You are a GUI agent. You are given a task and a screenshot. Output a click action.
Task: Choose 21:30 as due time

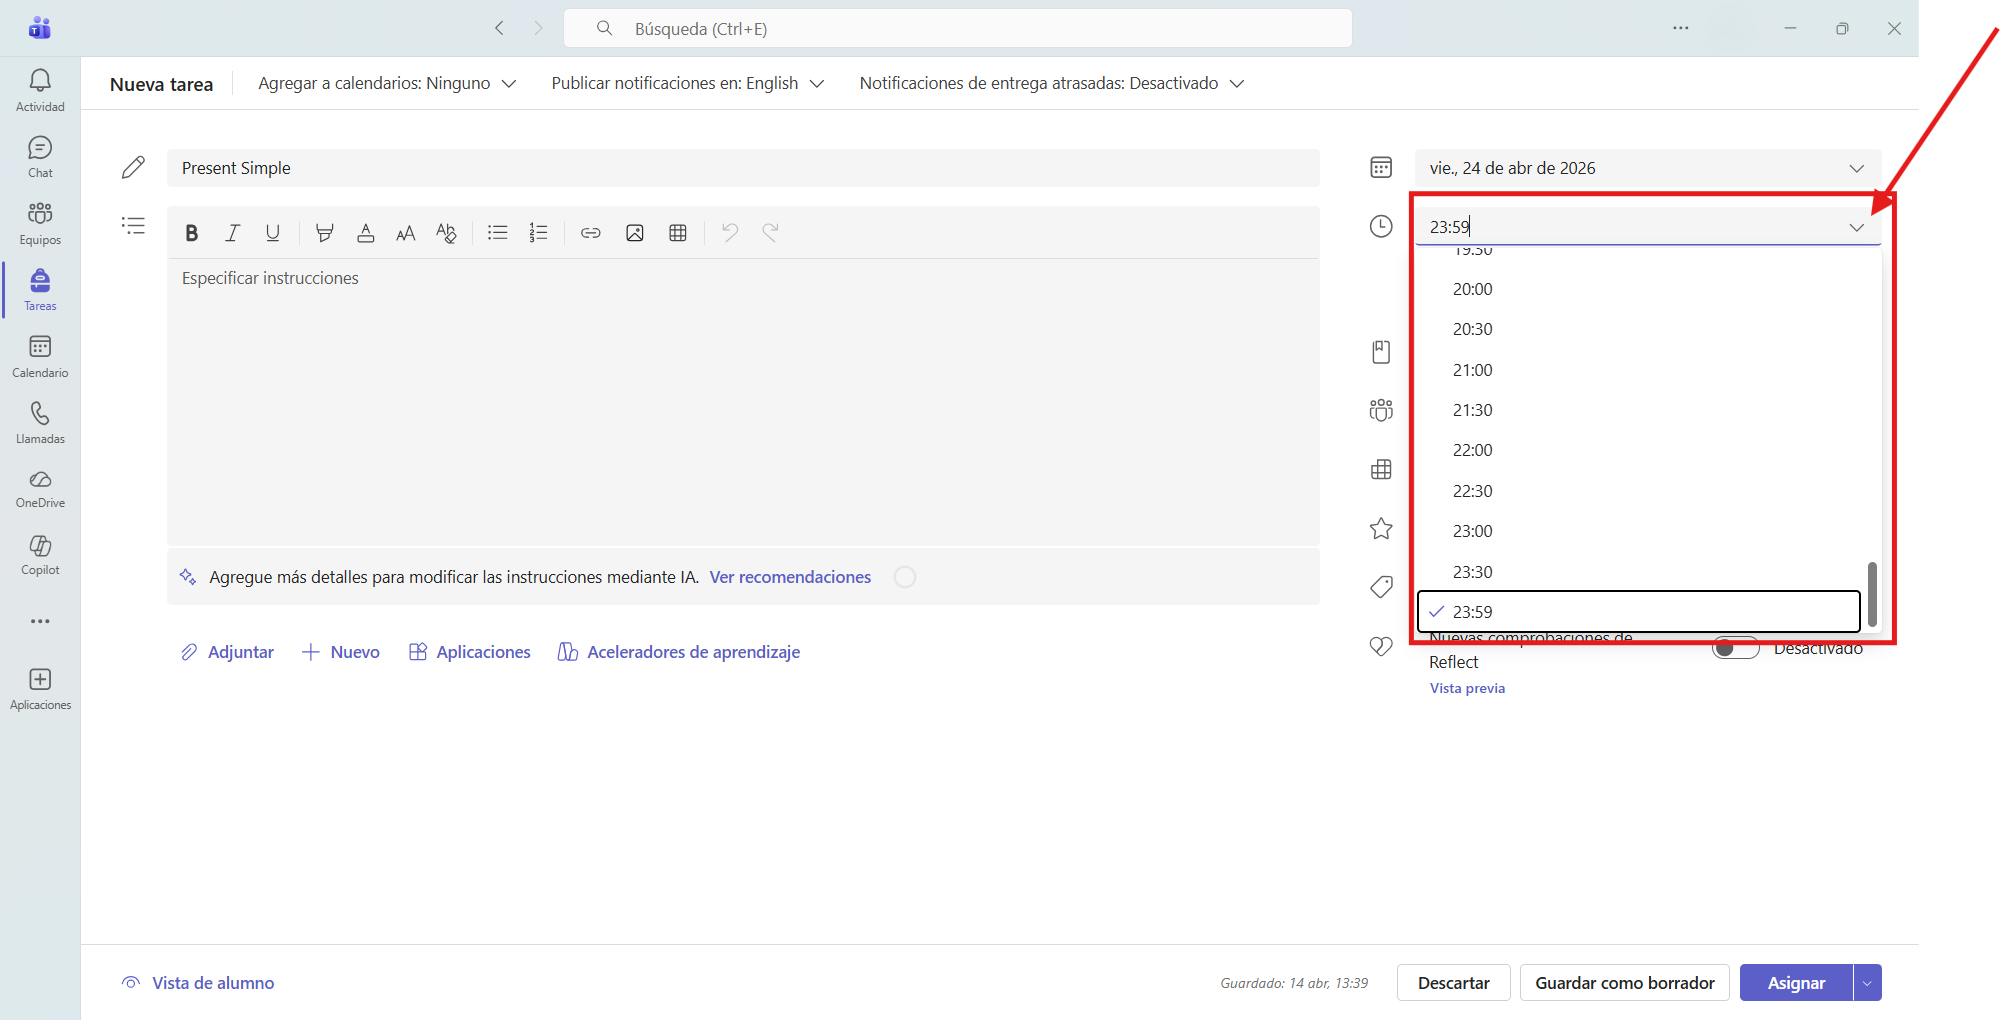pos(1639,410)
